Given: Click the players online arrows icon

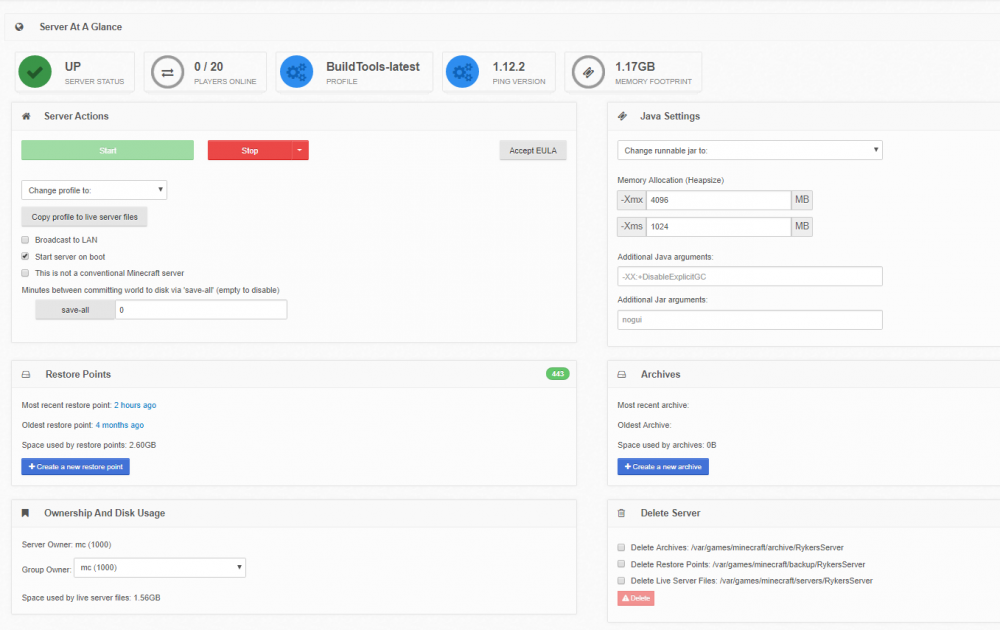Looking at the screenshot, I should click(167, 72).
